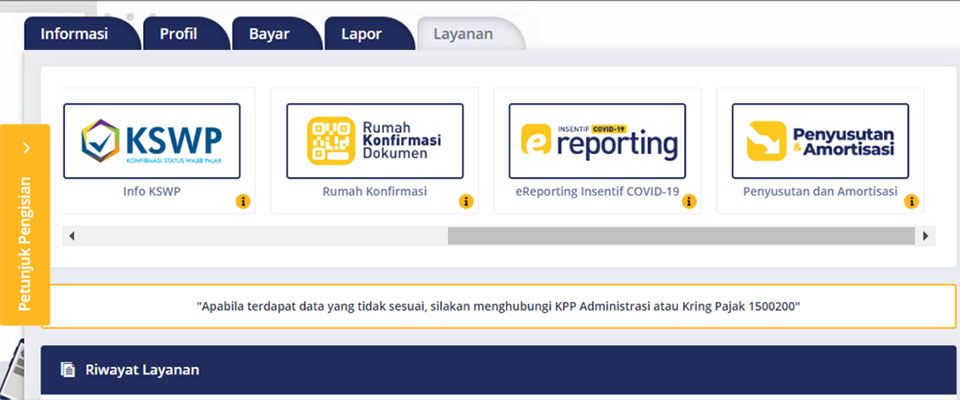Click the info icon for Info KSWP
The height and width of the screenshot is (400, 960).
[x=243, y=202]
